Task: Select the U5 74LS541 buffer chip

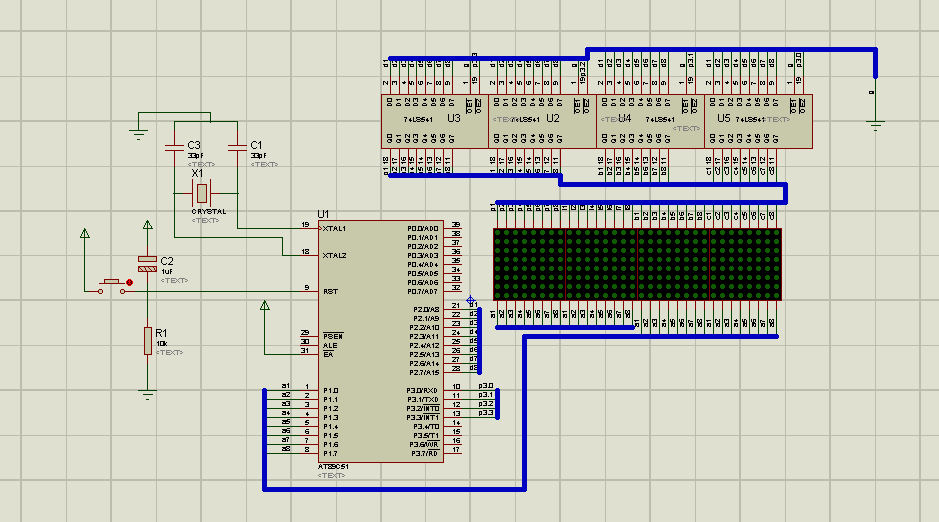Action: click(x=759, y=121)
